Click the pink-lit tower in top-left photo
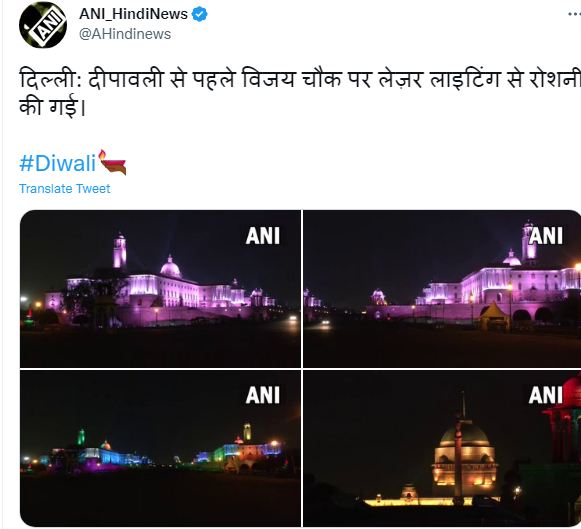 coord(120,250)
